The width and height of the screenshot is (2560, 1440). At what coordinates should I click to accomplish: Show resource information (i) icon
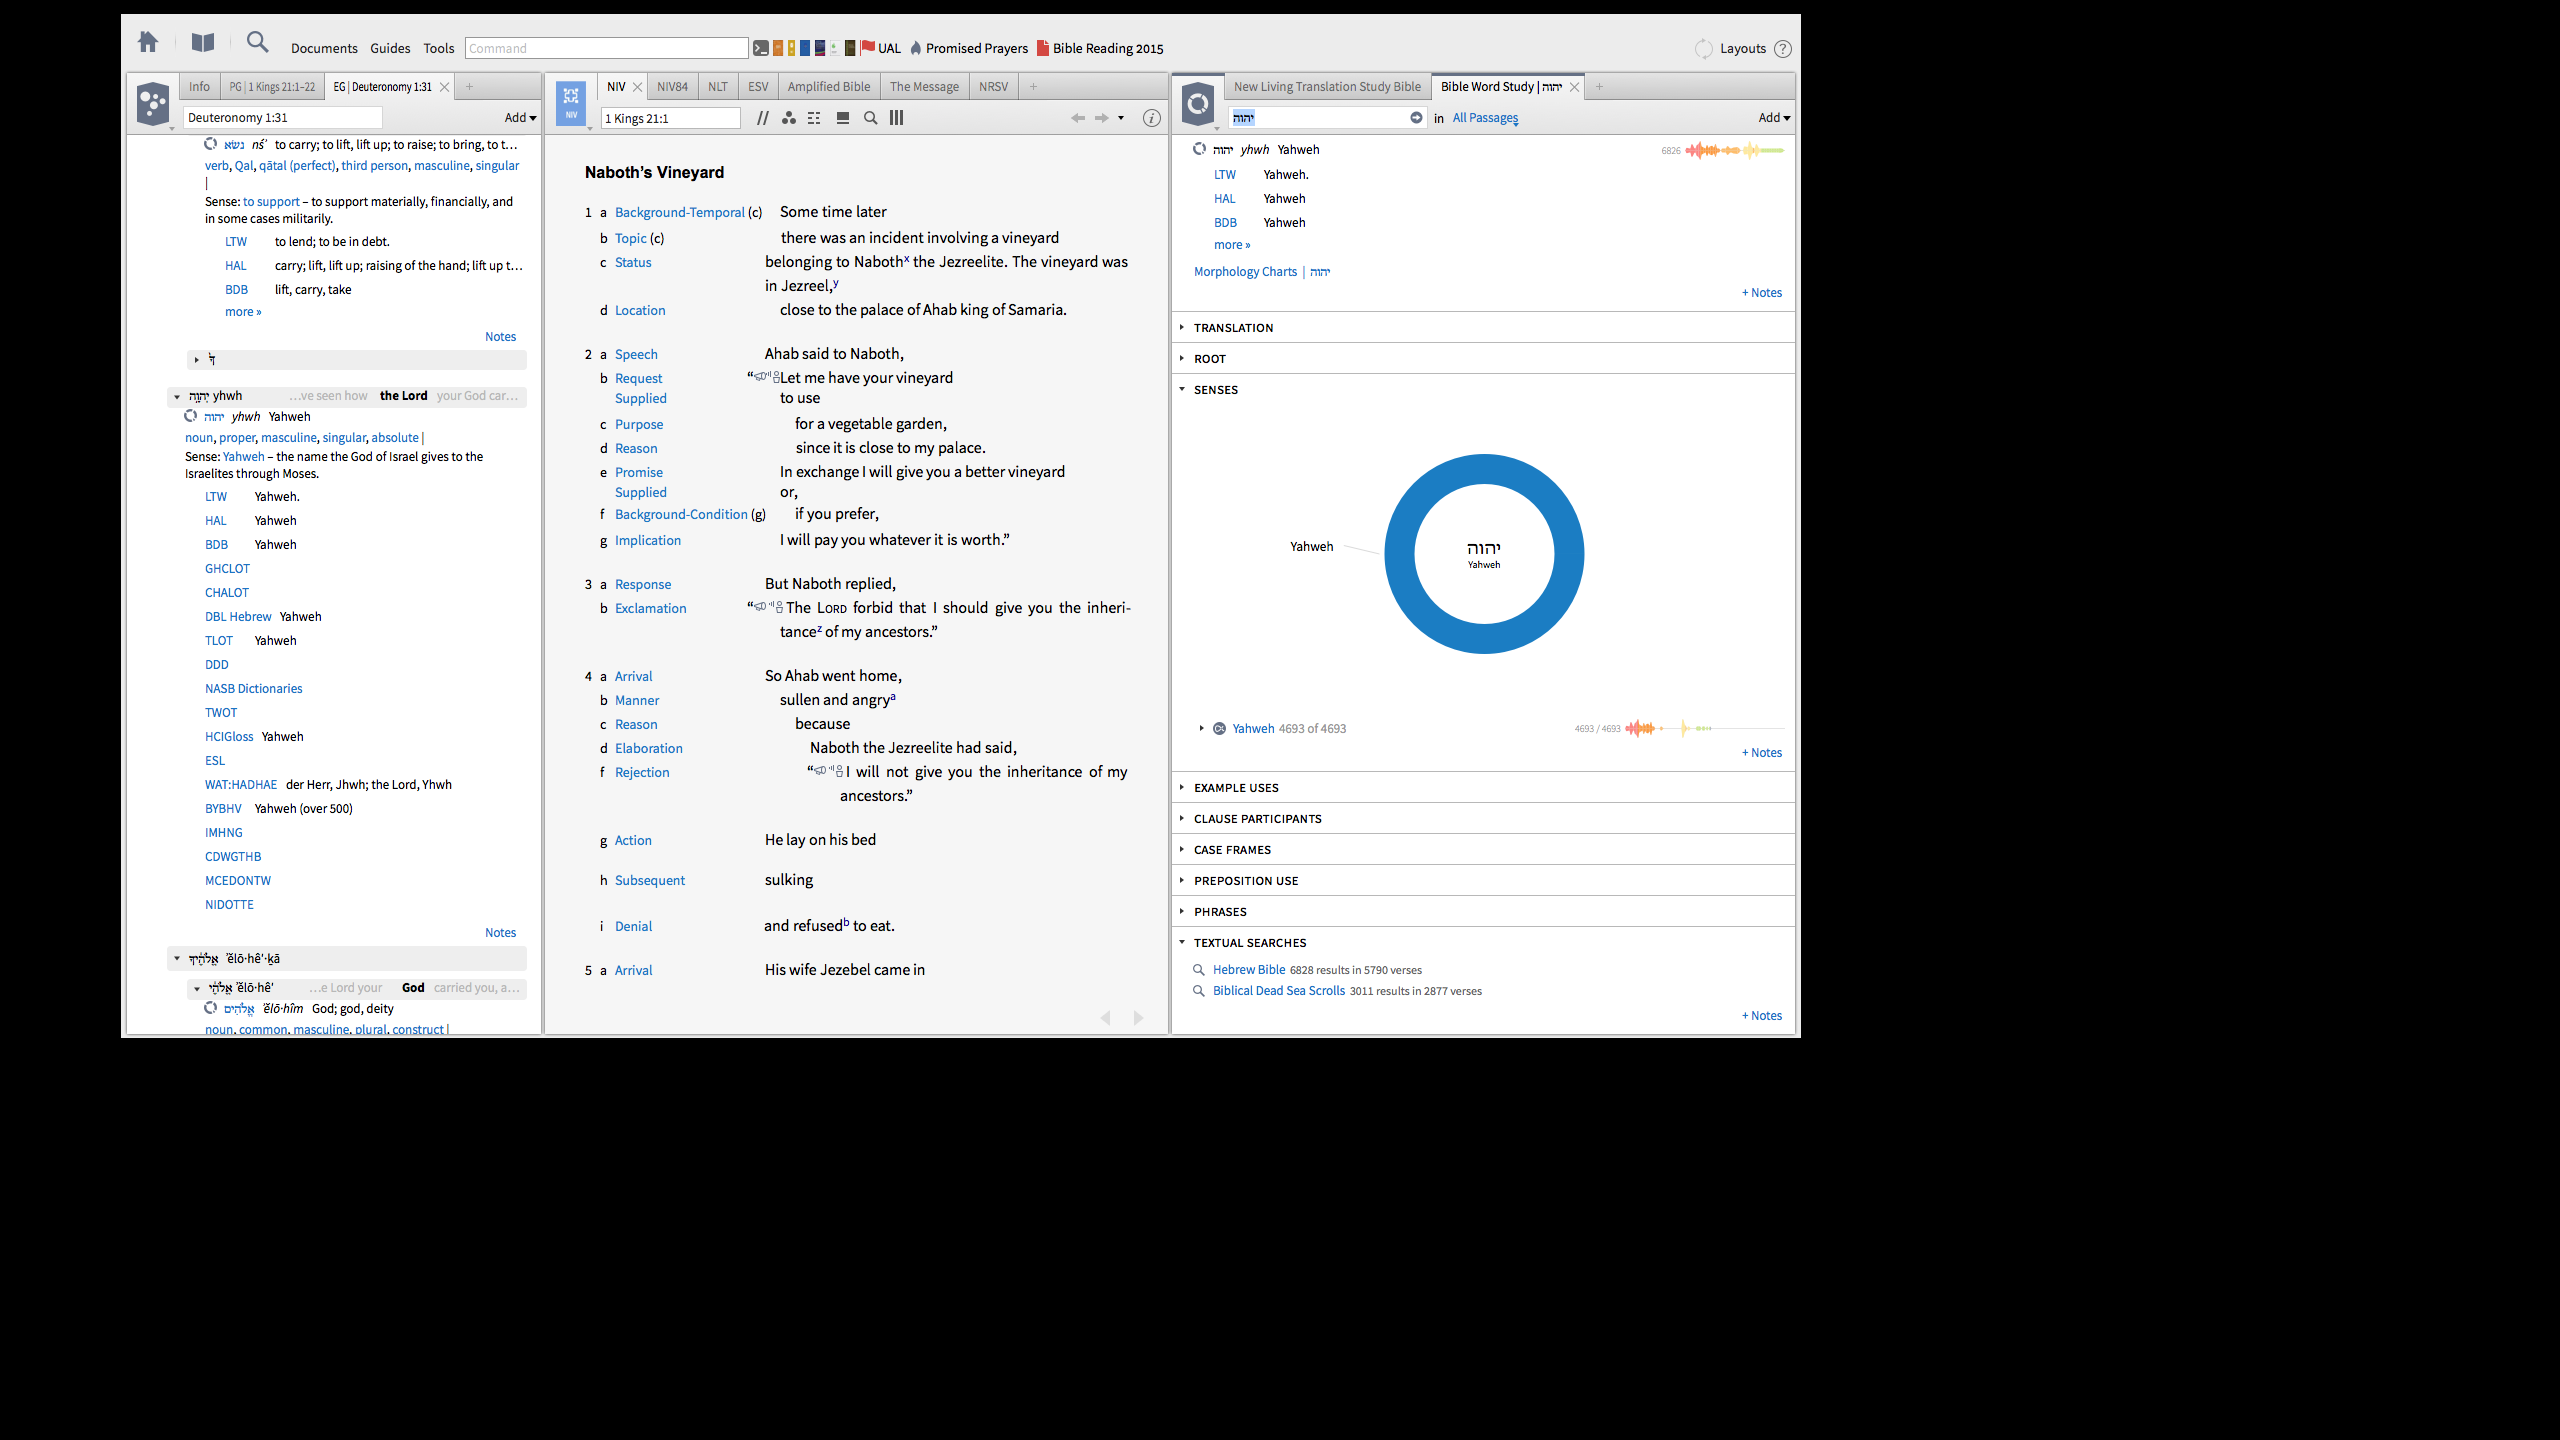coord(1152,118)
